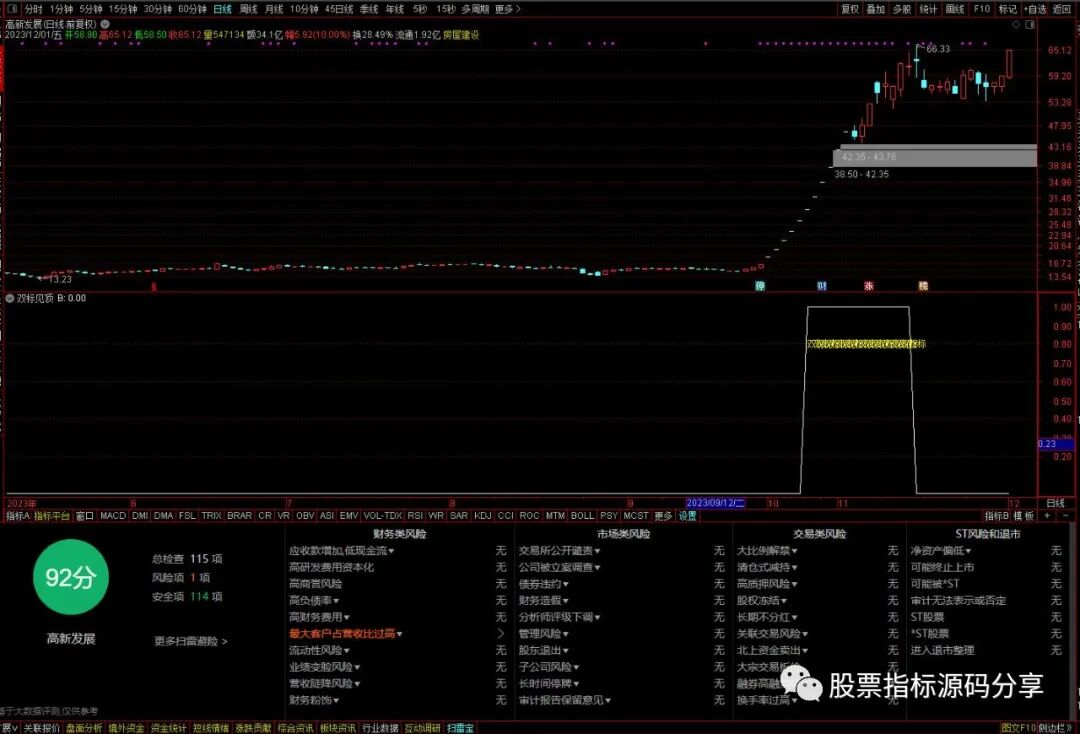
Task: Click the 标记 mark button
Action: (x=1008, y=9)
